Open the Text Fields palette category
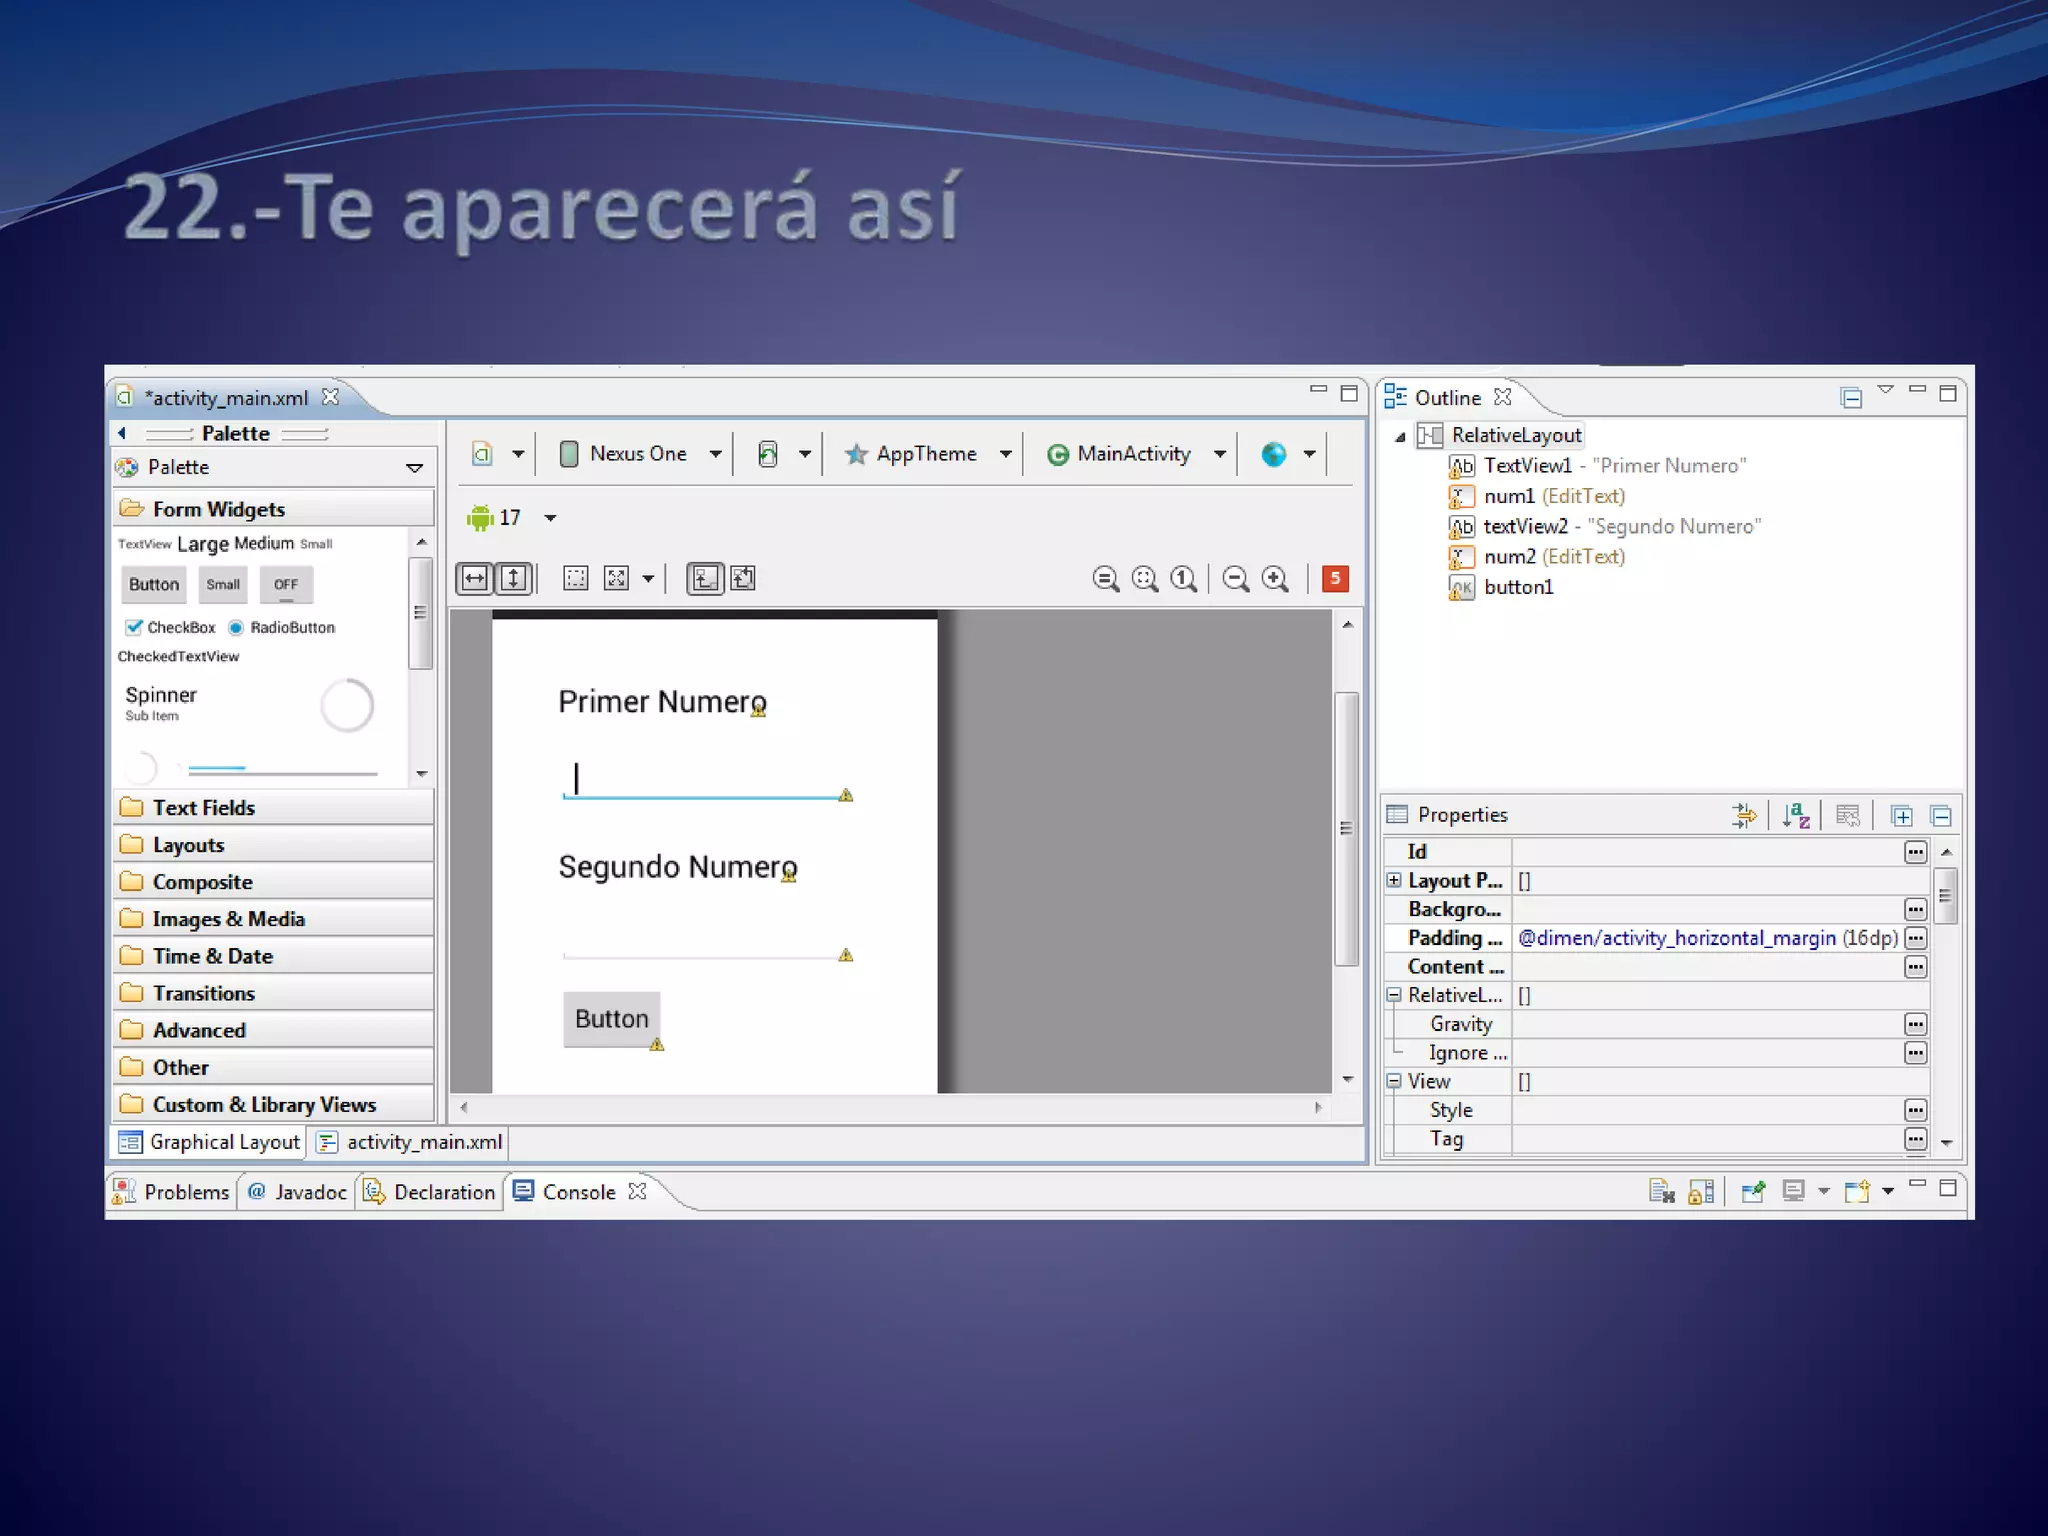 [x=203, y=808]
